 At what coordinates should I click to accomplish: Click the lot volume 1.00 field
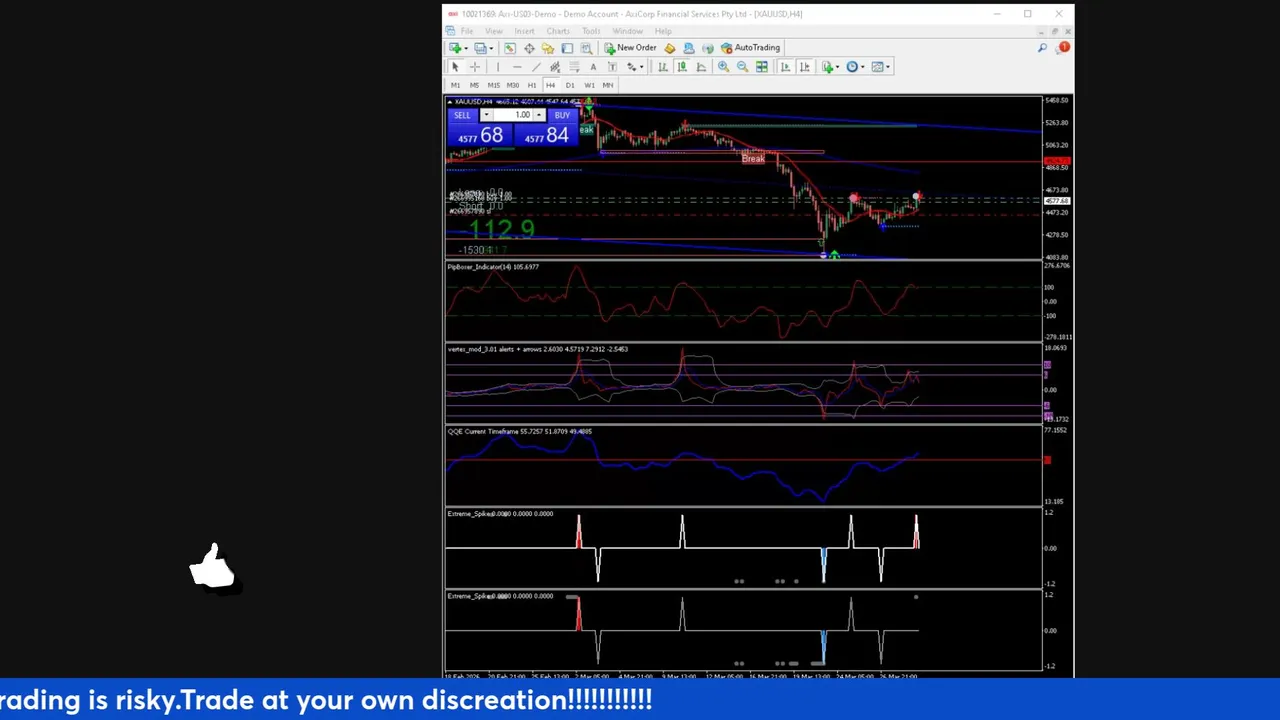tap(513, 115)
